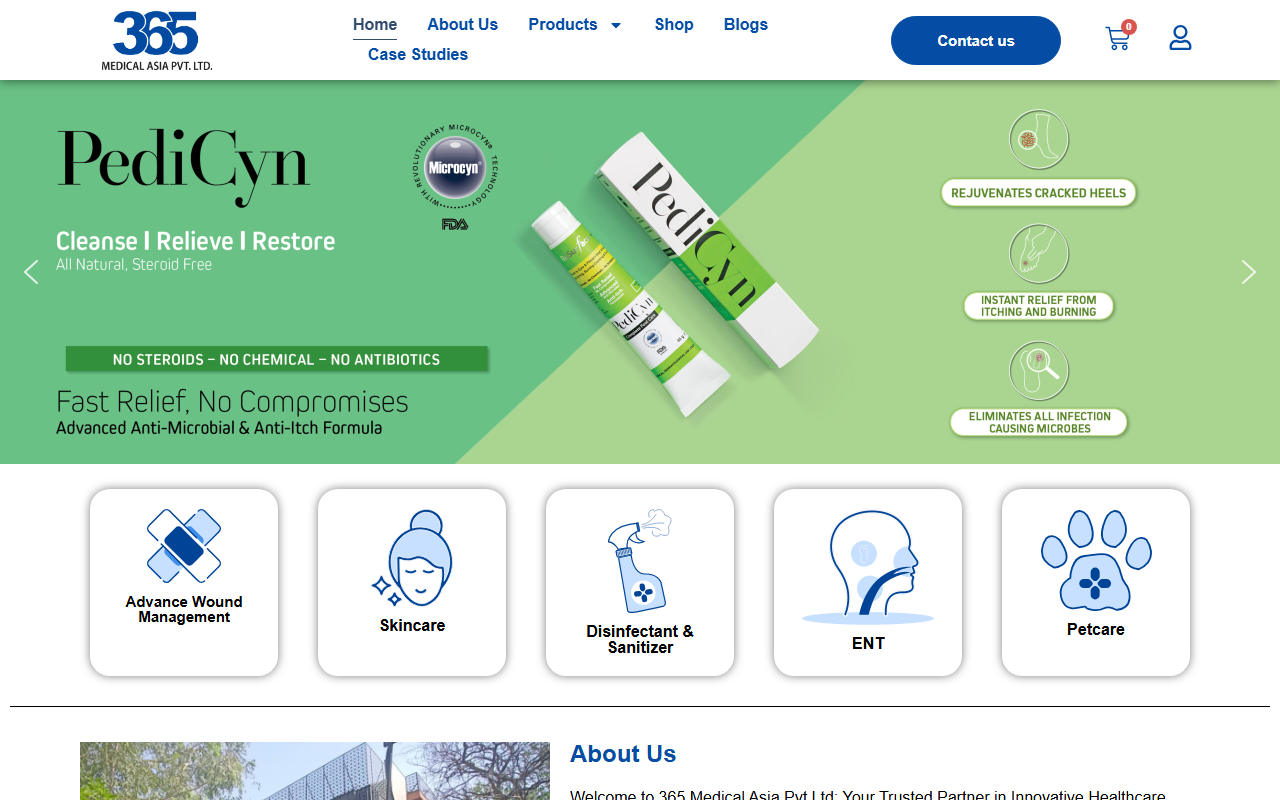Screen dimensions: 1280x800
Task: Open the ENT category label
Action: coord(868,643)
